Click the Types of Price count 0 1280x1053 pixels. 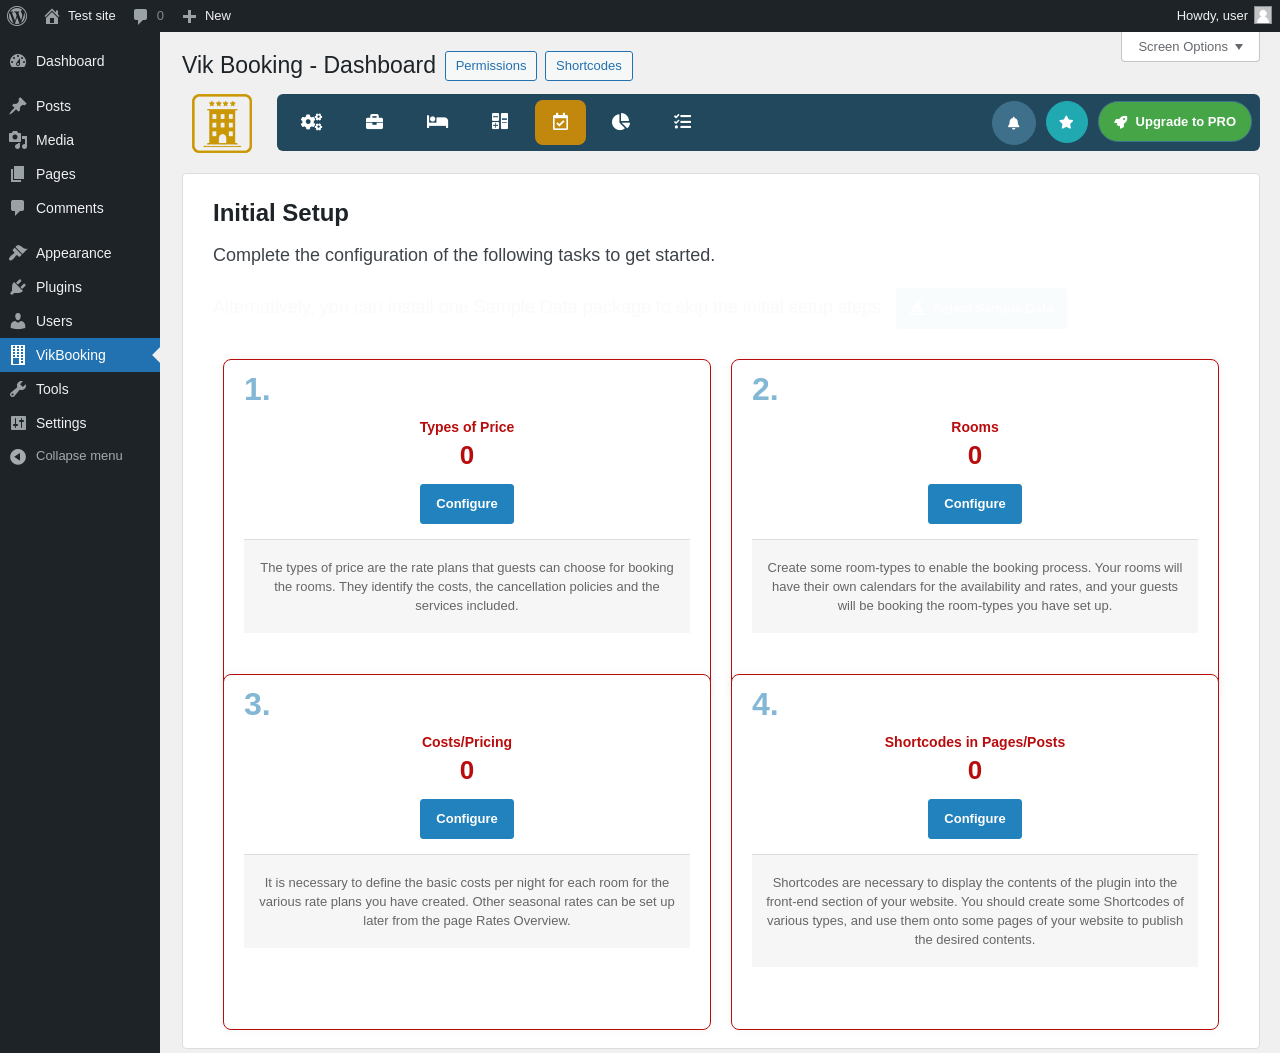467,456
